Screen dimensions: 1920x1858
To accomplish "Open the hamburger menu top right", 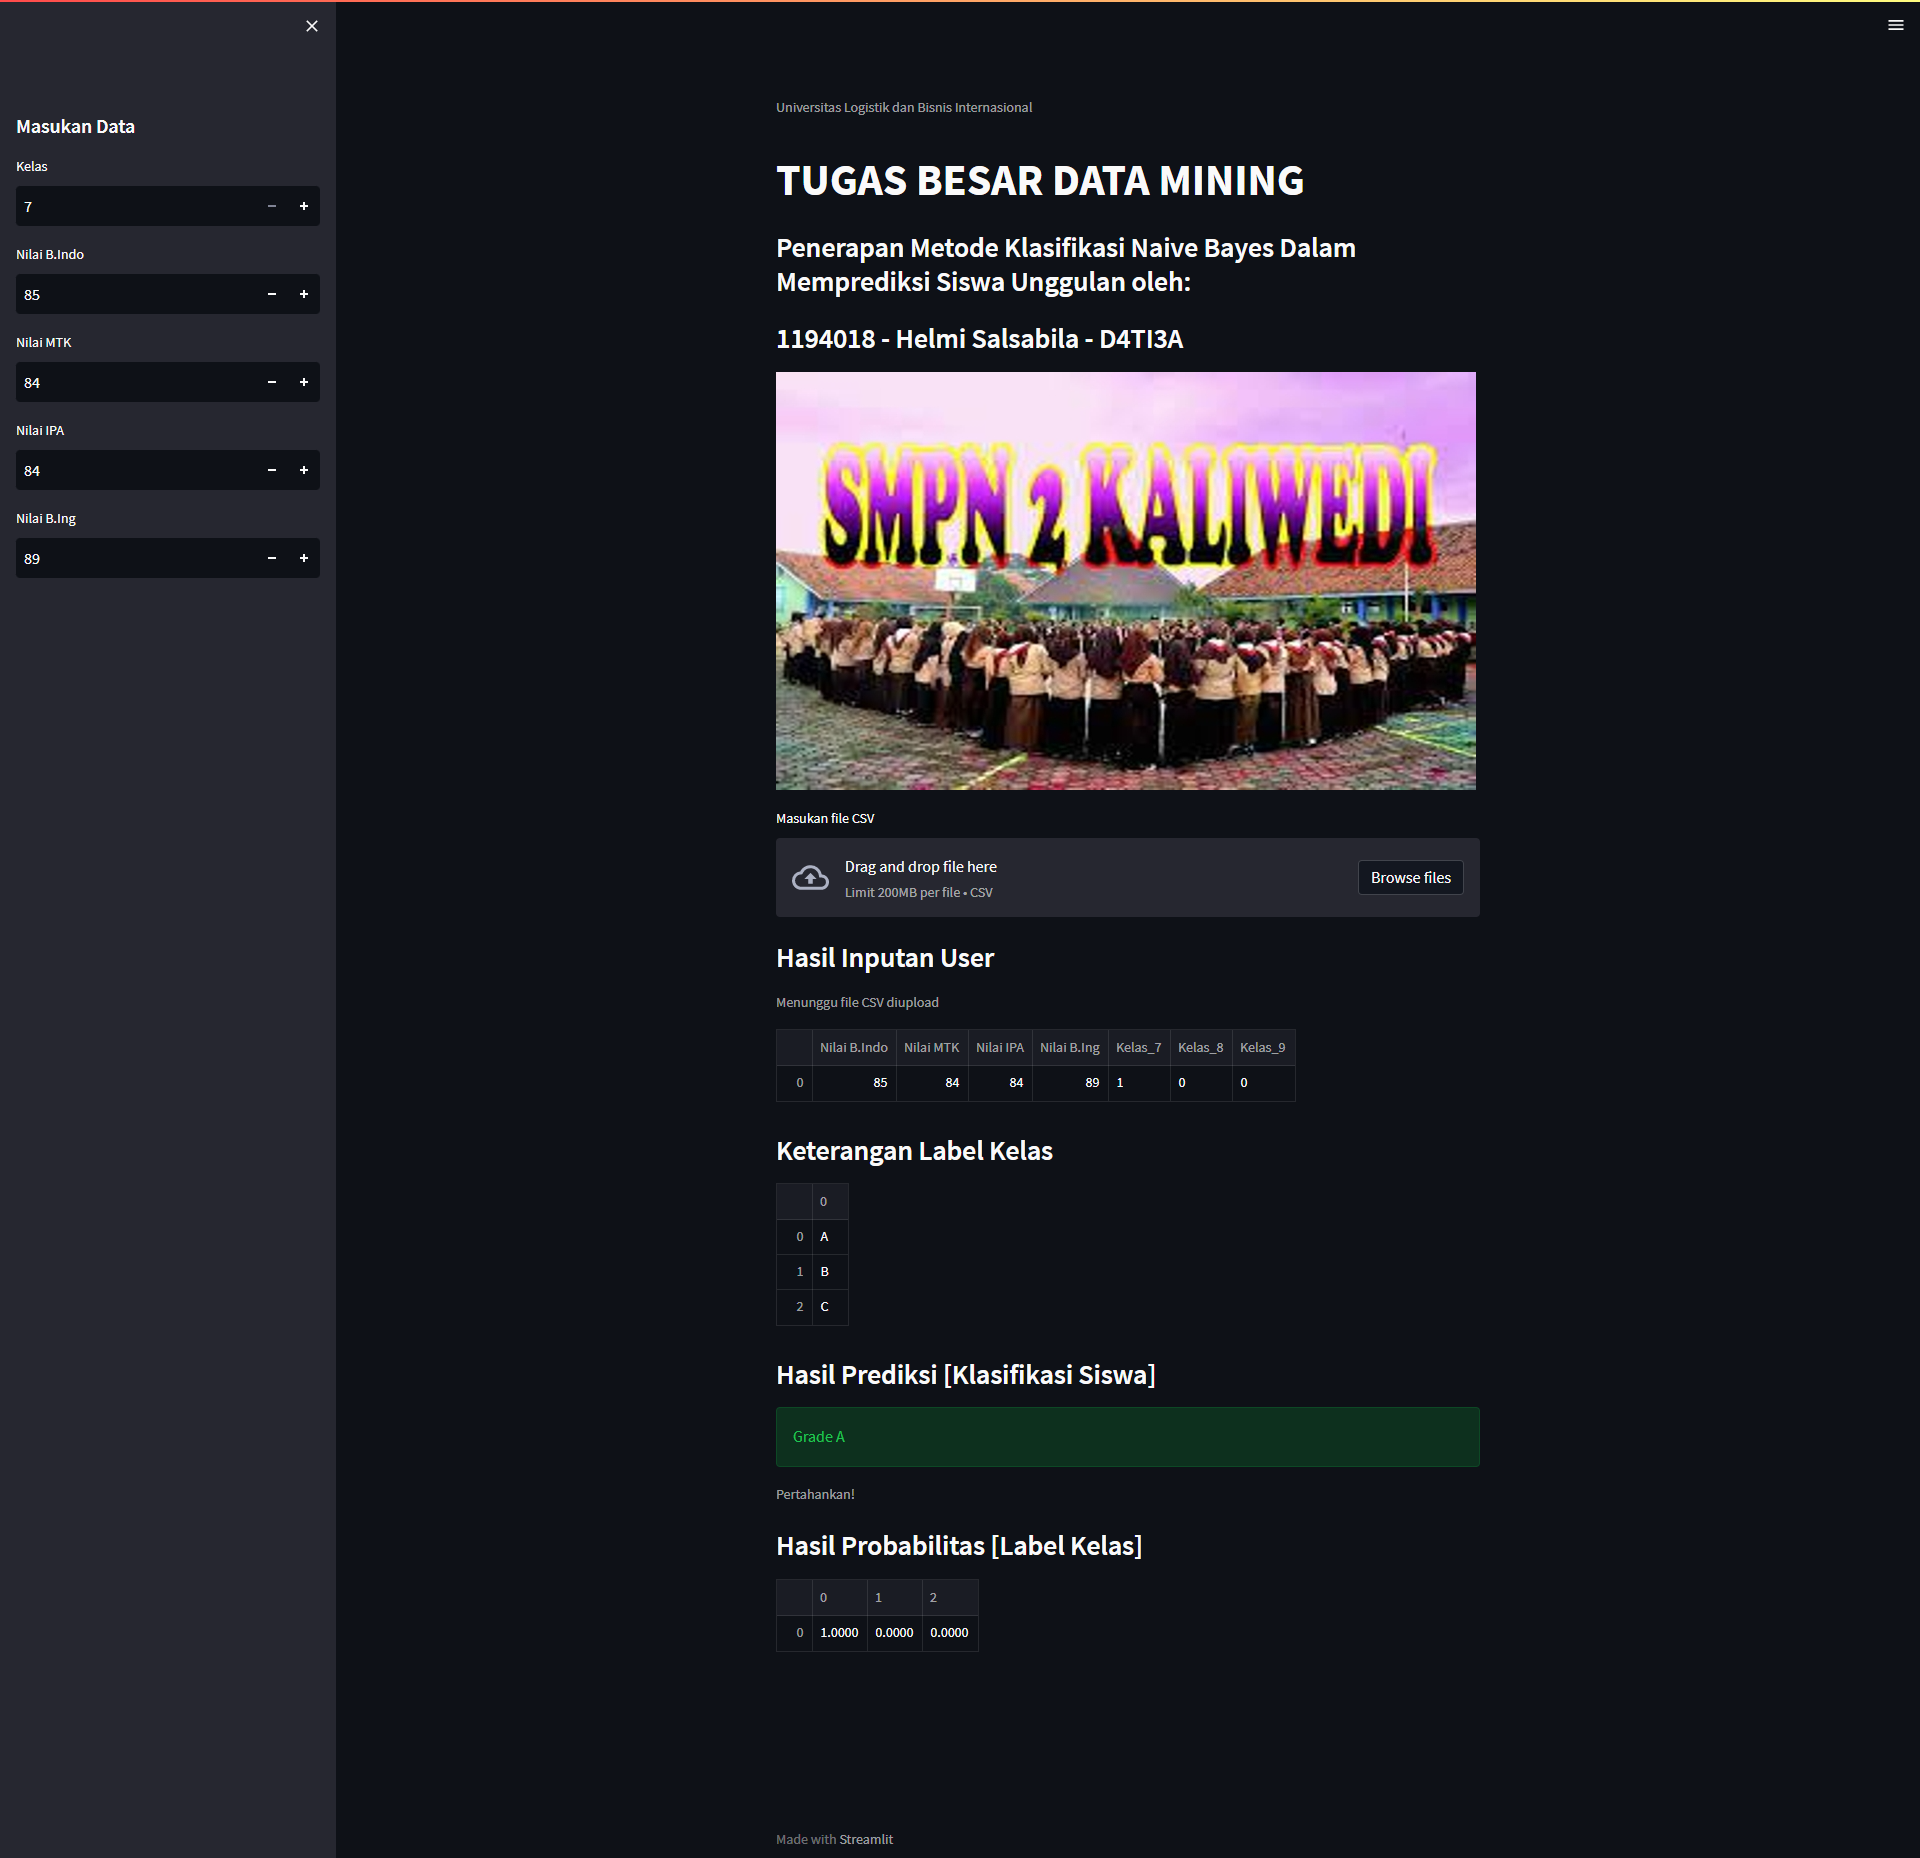I will (x=1895, y=26).
